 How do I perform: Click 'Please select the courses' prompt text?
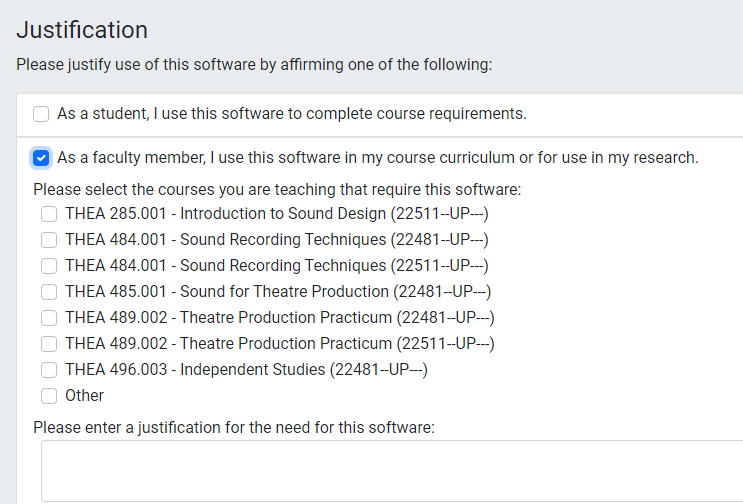pyautogui.click(x=277, y=189)
